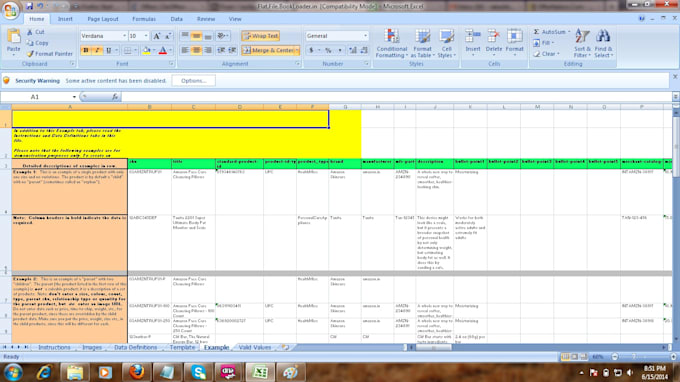Open the General number format dropdown
Viewport: 680px width, 382px height.
tap(365, 36)
